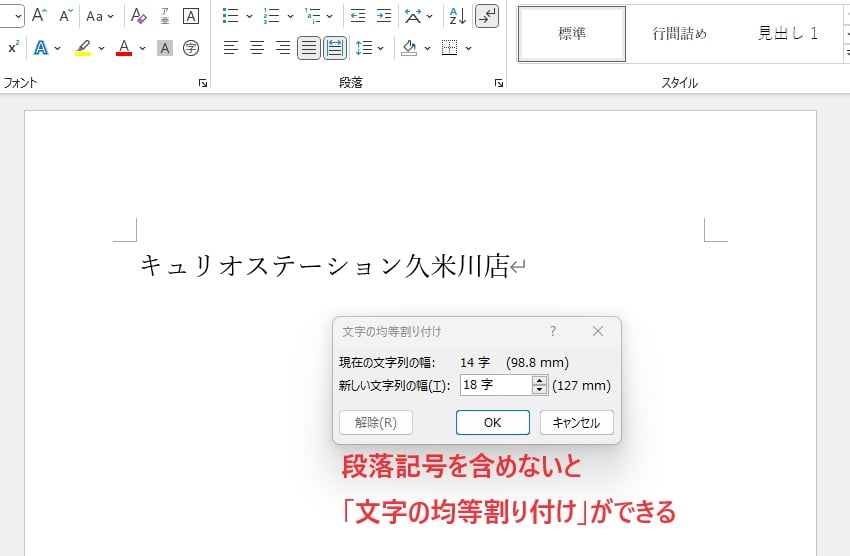Open enclose characters circled icon
This screenshot has width=850, height=556.
click(x=190, y=48)
